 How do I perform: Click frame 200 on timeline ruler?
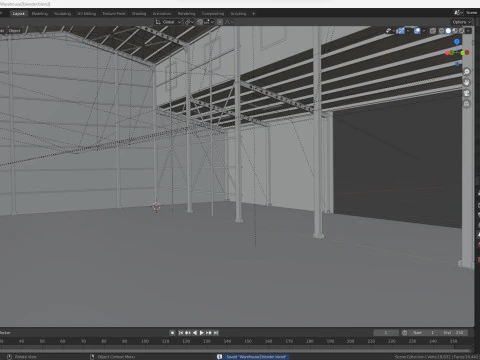click(x=351, y=341)
